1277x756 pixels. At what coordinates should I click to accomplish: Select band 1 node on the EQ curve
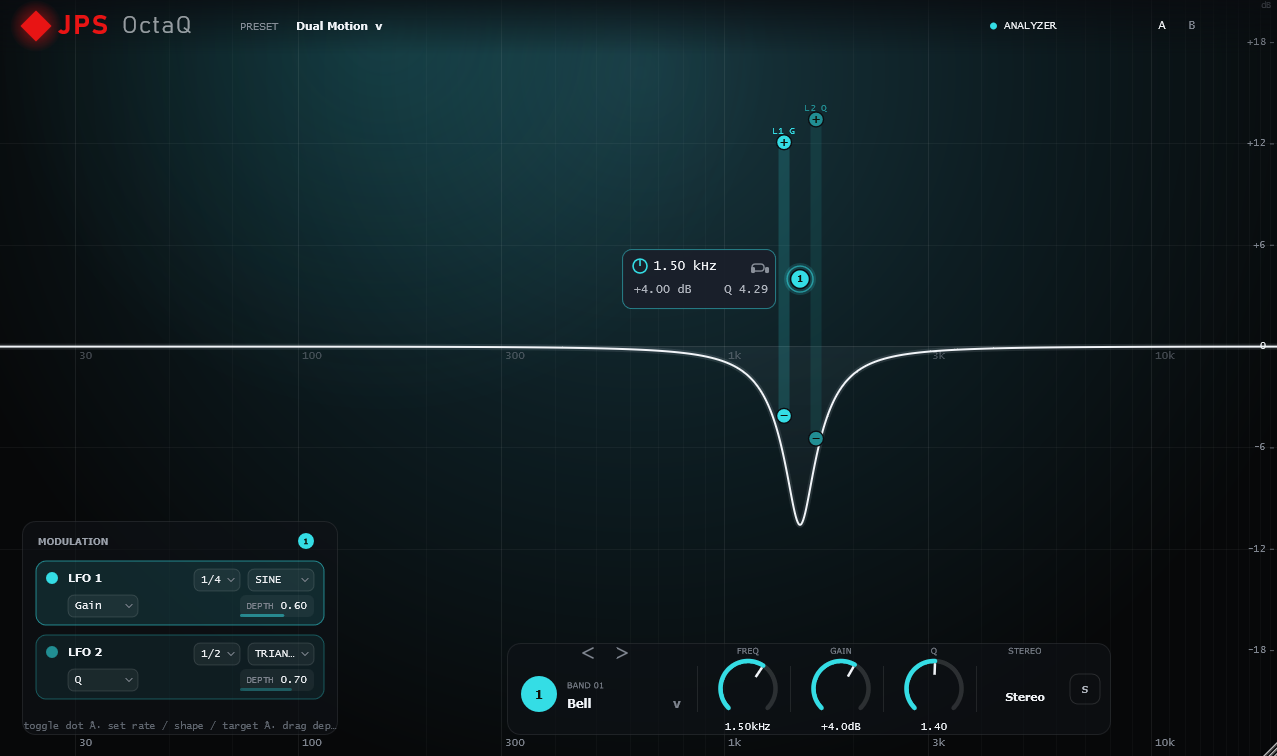click(800, 279)
